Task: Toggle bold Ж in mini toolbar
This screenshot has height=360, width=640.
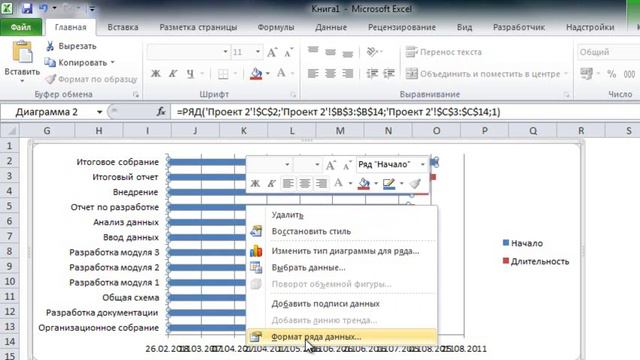Action: (x=255, y=184)
